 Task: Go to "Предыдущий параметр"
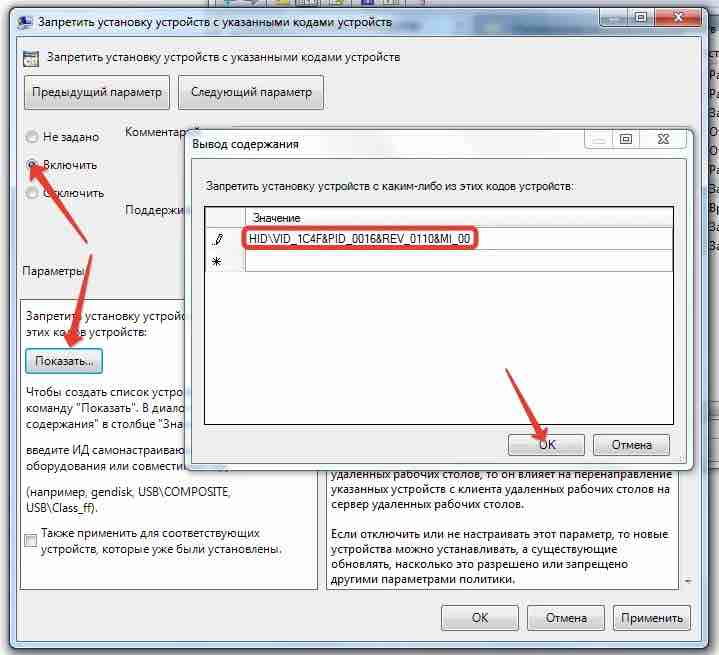click(96, 92)
